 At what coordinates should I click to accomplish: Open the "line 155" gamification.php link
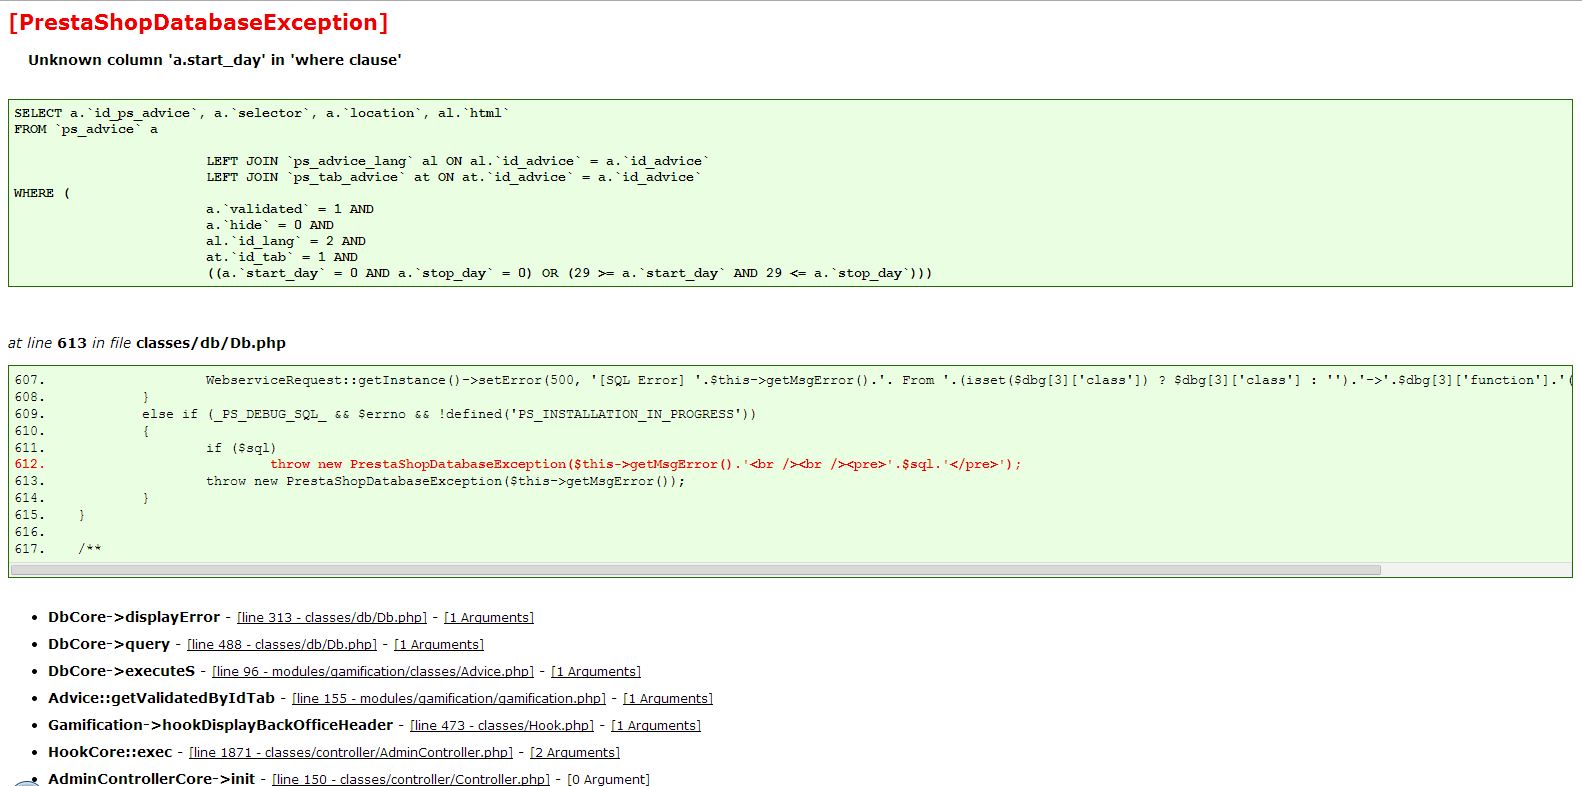449,699
